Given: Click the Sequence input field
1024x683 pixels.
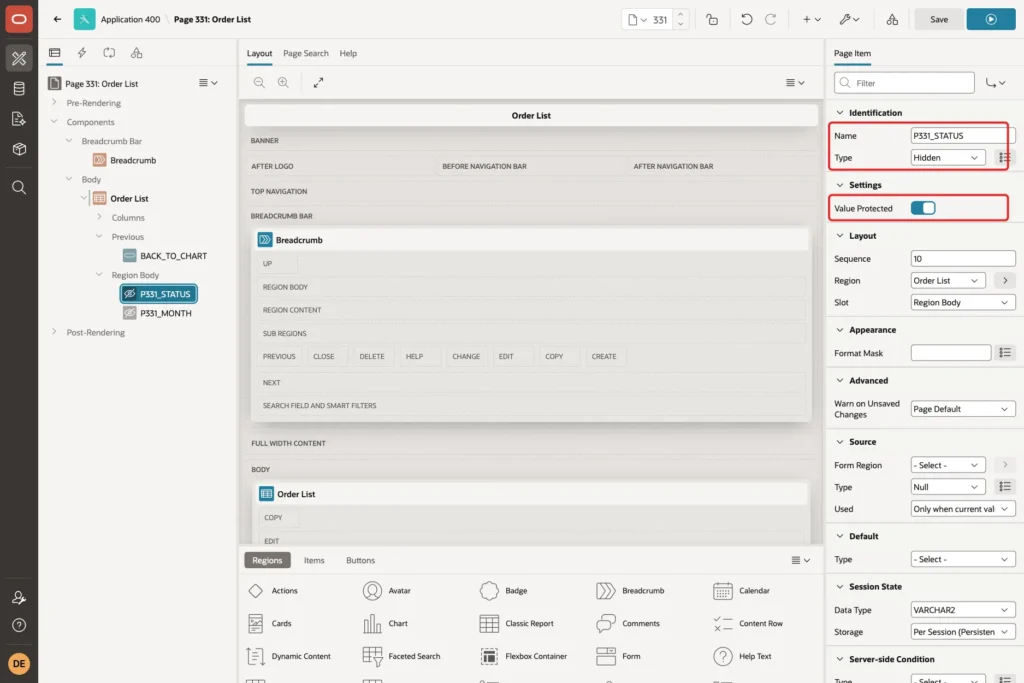Looking at the screenshot, I should [x=963, y=259].
